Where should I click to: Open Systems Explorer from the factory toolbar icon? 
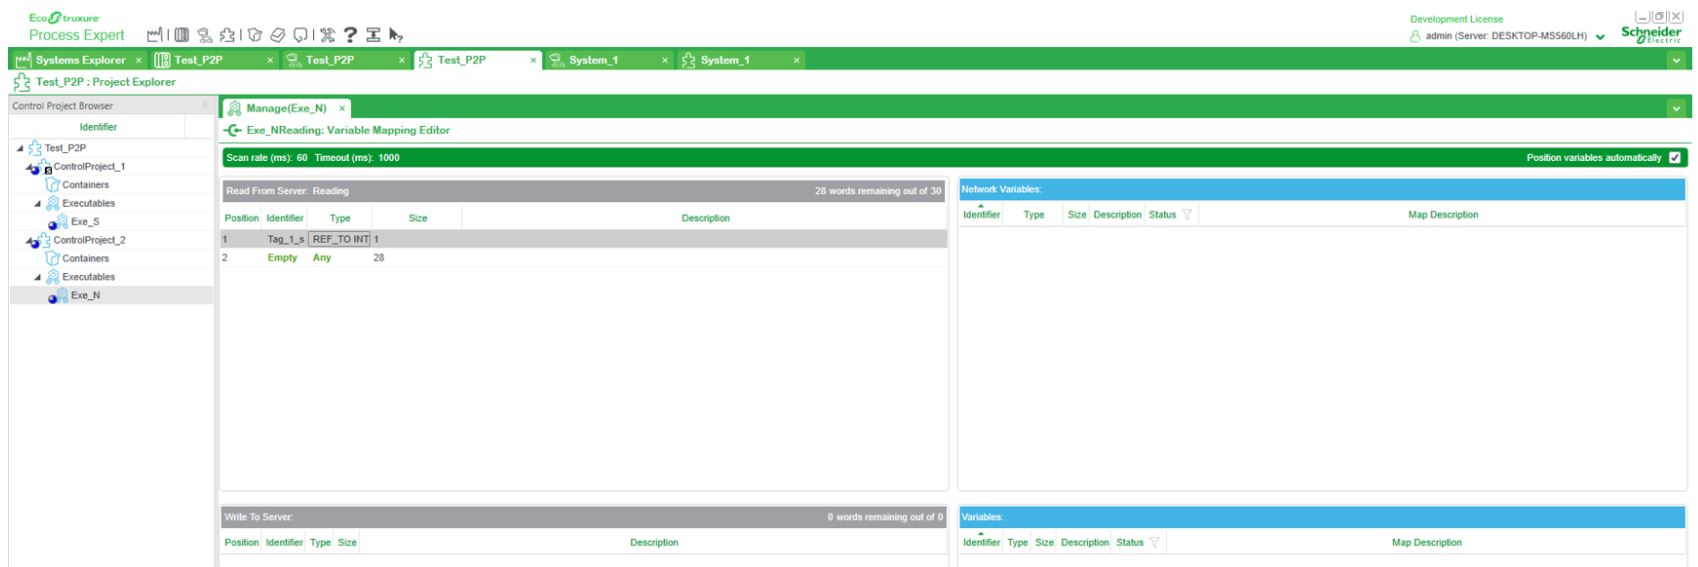pyautogui.click(x=154, y=36)
